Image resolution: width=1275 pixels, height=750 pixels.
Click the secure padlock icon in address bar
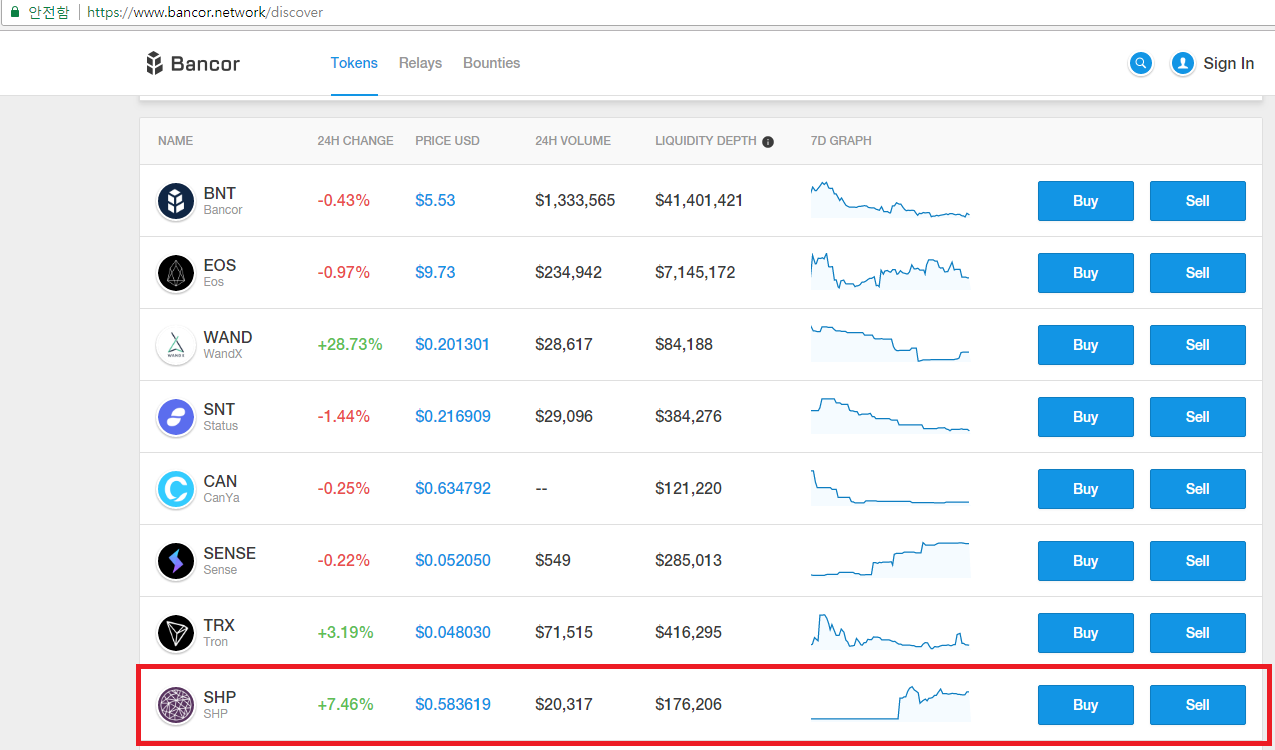pyautogui.click(x=15, y=13)
